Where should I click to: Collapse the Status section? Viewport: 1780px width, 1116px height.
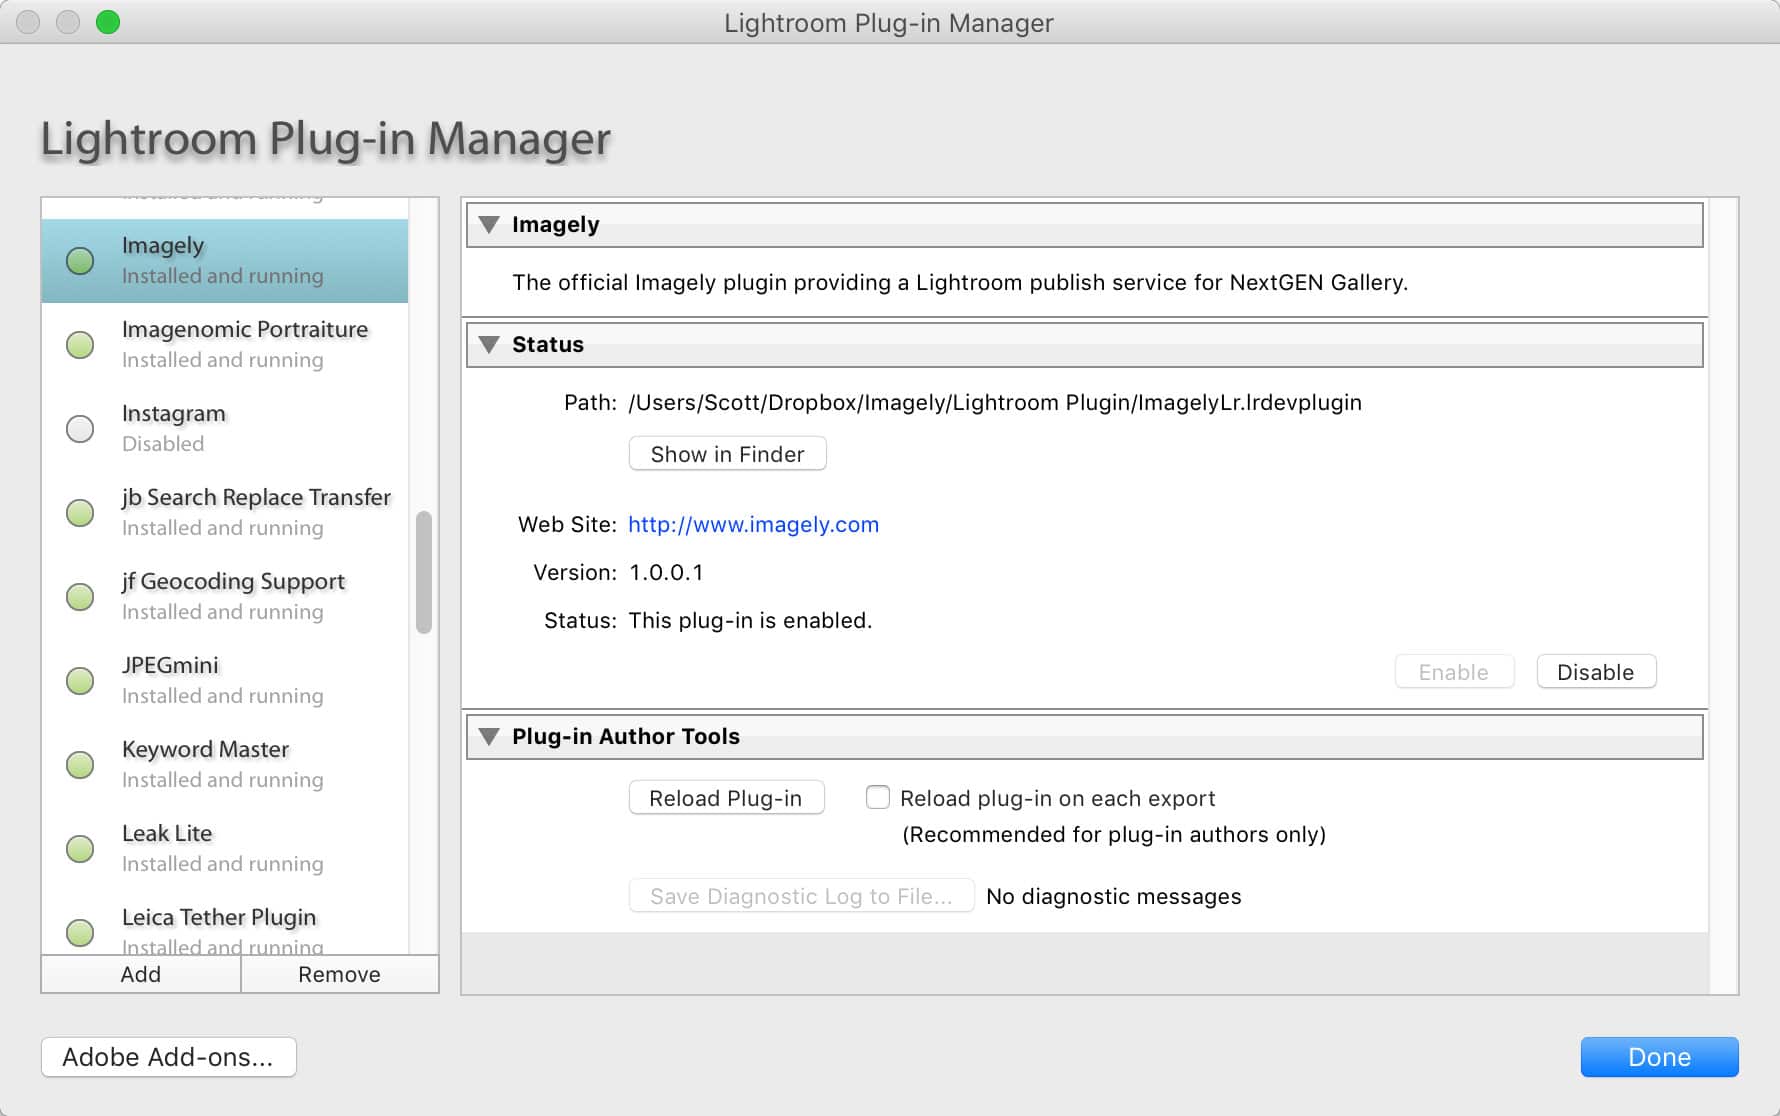490,344
